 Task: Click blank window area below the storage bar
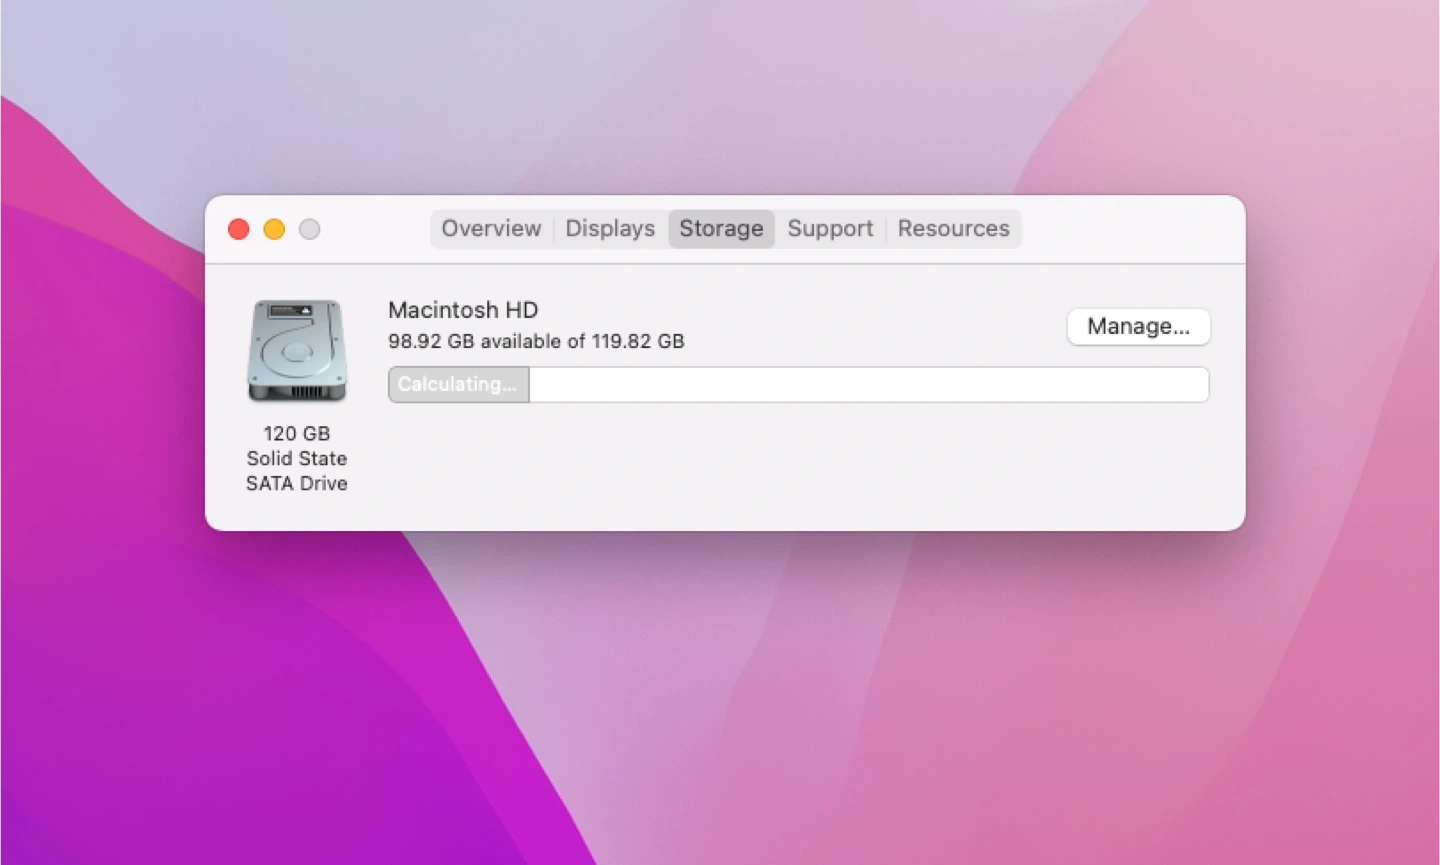[x=798, y=465]
